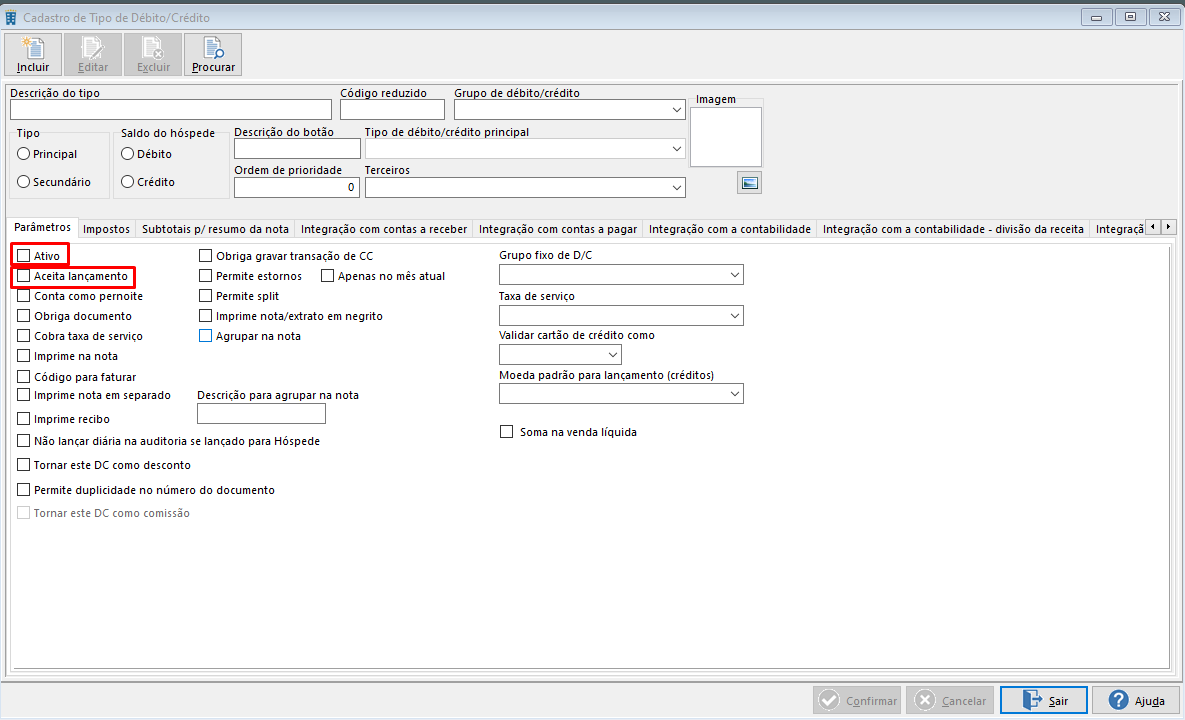The image size is (1185, 720).
Task: Toggle Agrupar na nota checkbox
Action: (x=206, y=336)
